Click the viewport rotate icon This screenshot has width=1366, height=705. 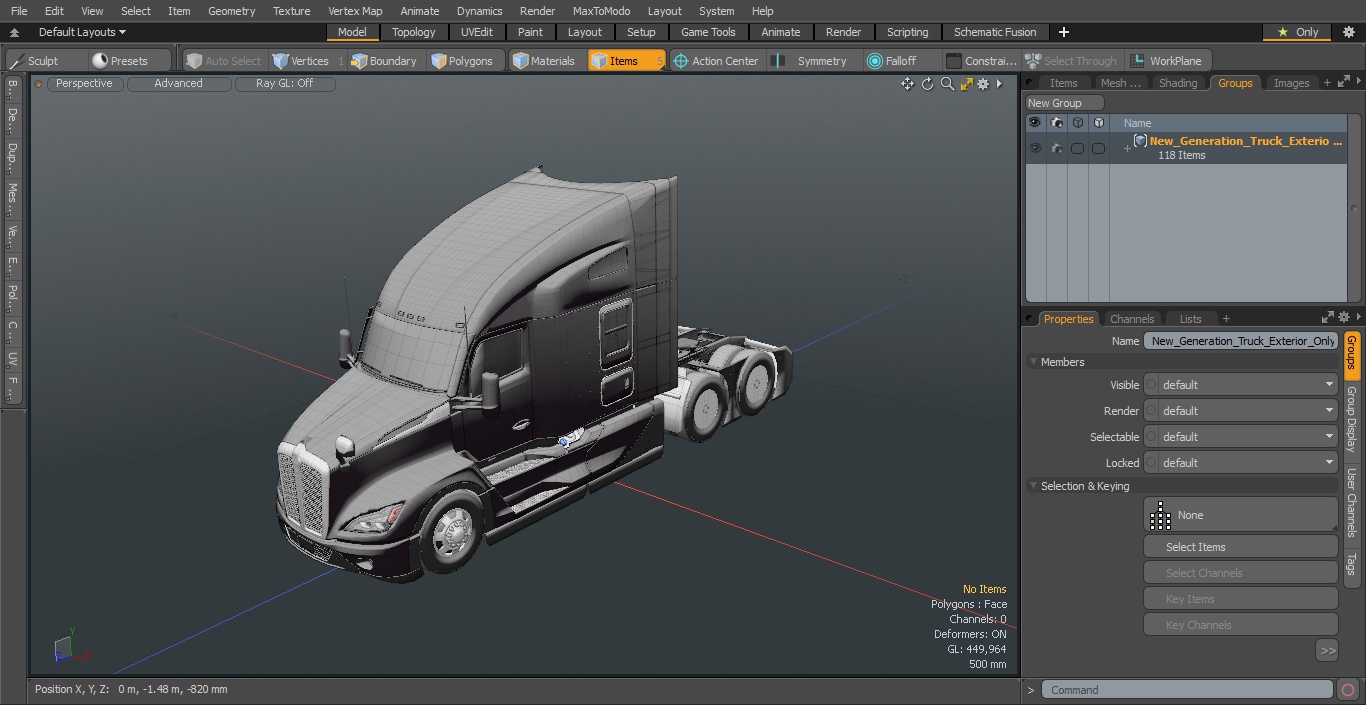point(927,84)
